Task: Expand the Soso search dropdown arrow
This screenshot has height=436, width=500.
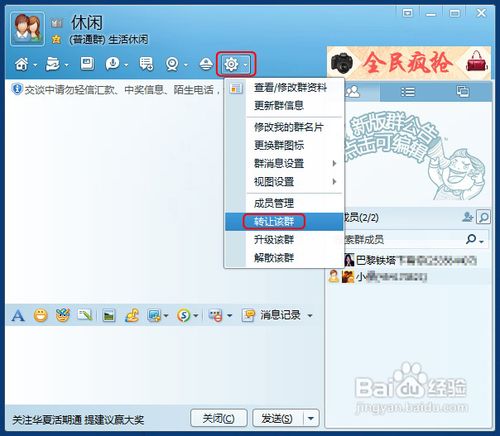Action: [x=196, y=315]
